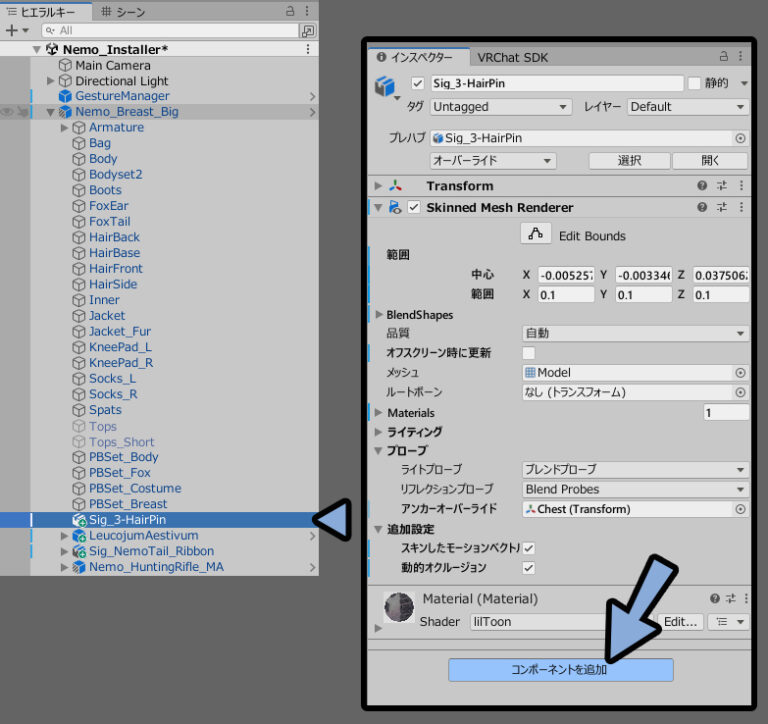Image resolution: width=768 pixels, height=724 pixels.
Task: Switch to the VRChat SDK tab
Action: (x=512, y=57)
